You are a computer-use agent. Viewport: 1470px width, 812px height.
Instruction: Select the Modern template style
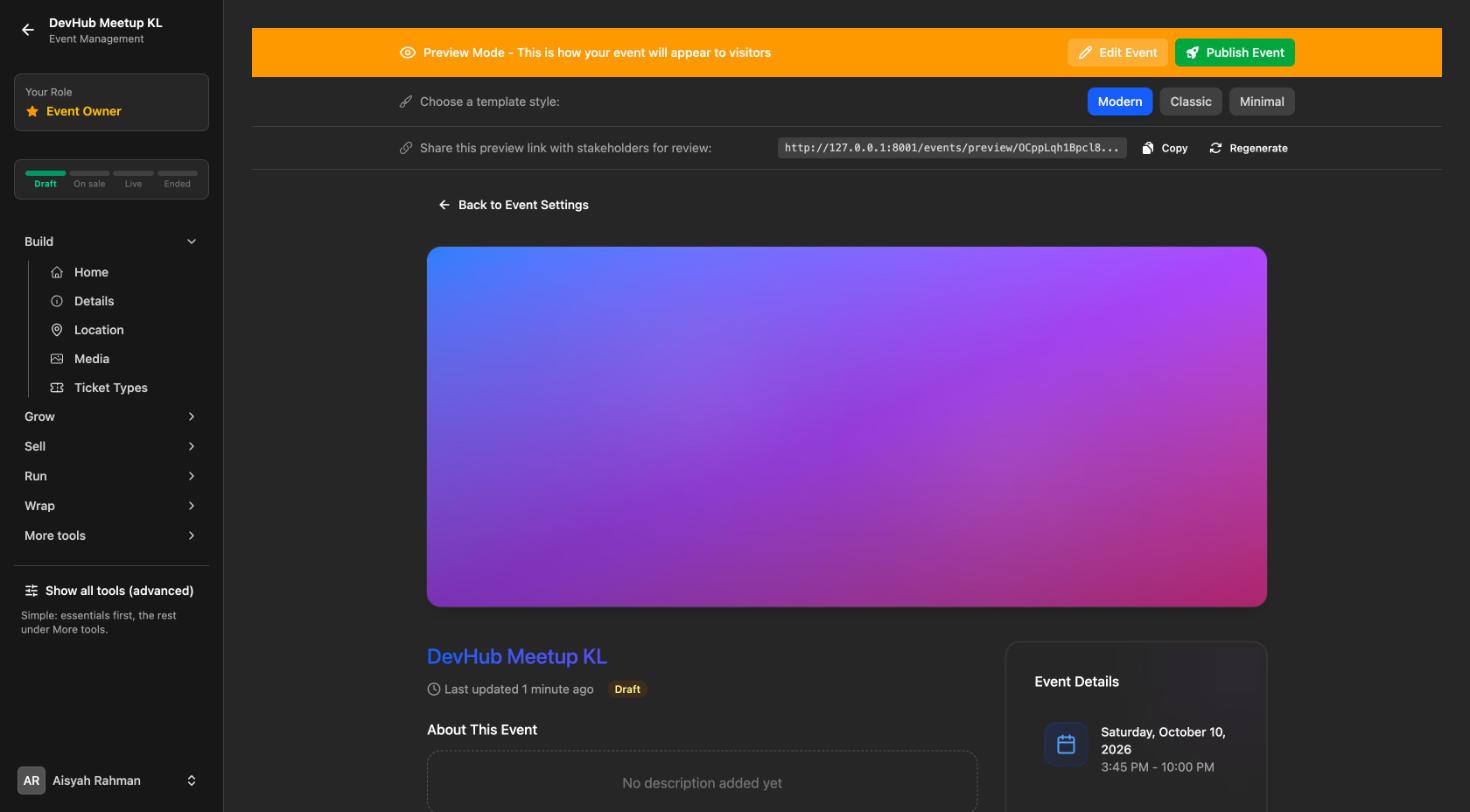tap(1120, 102)
